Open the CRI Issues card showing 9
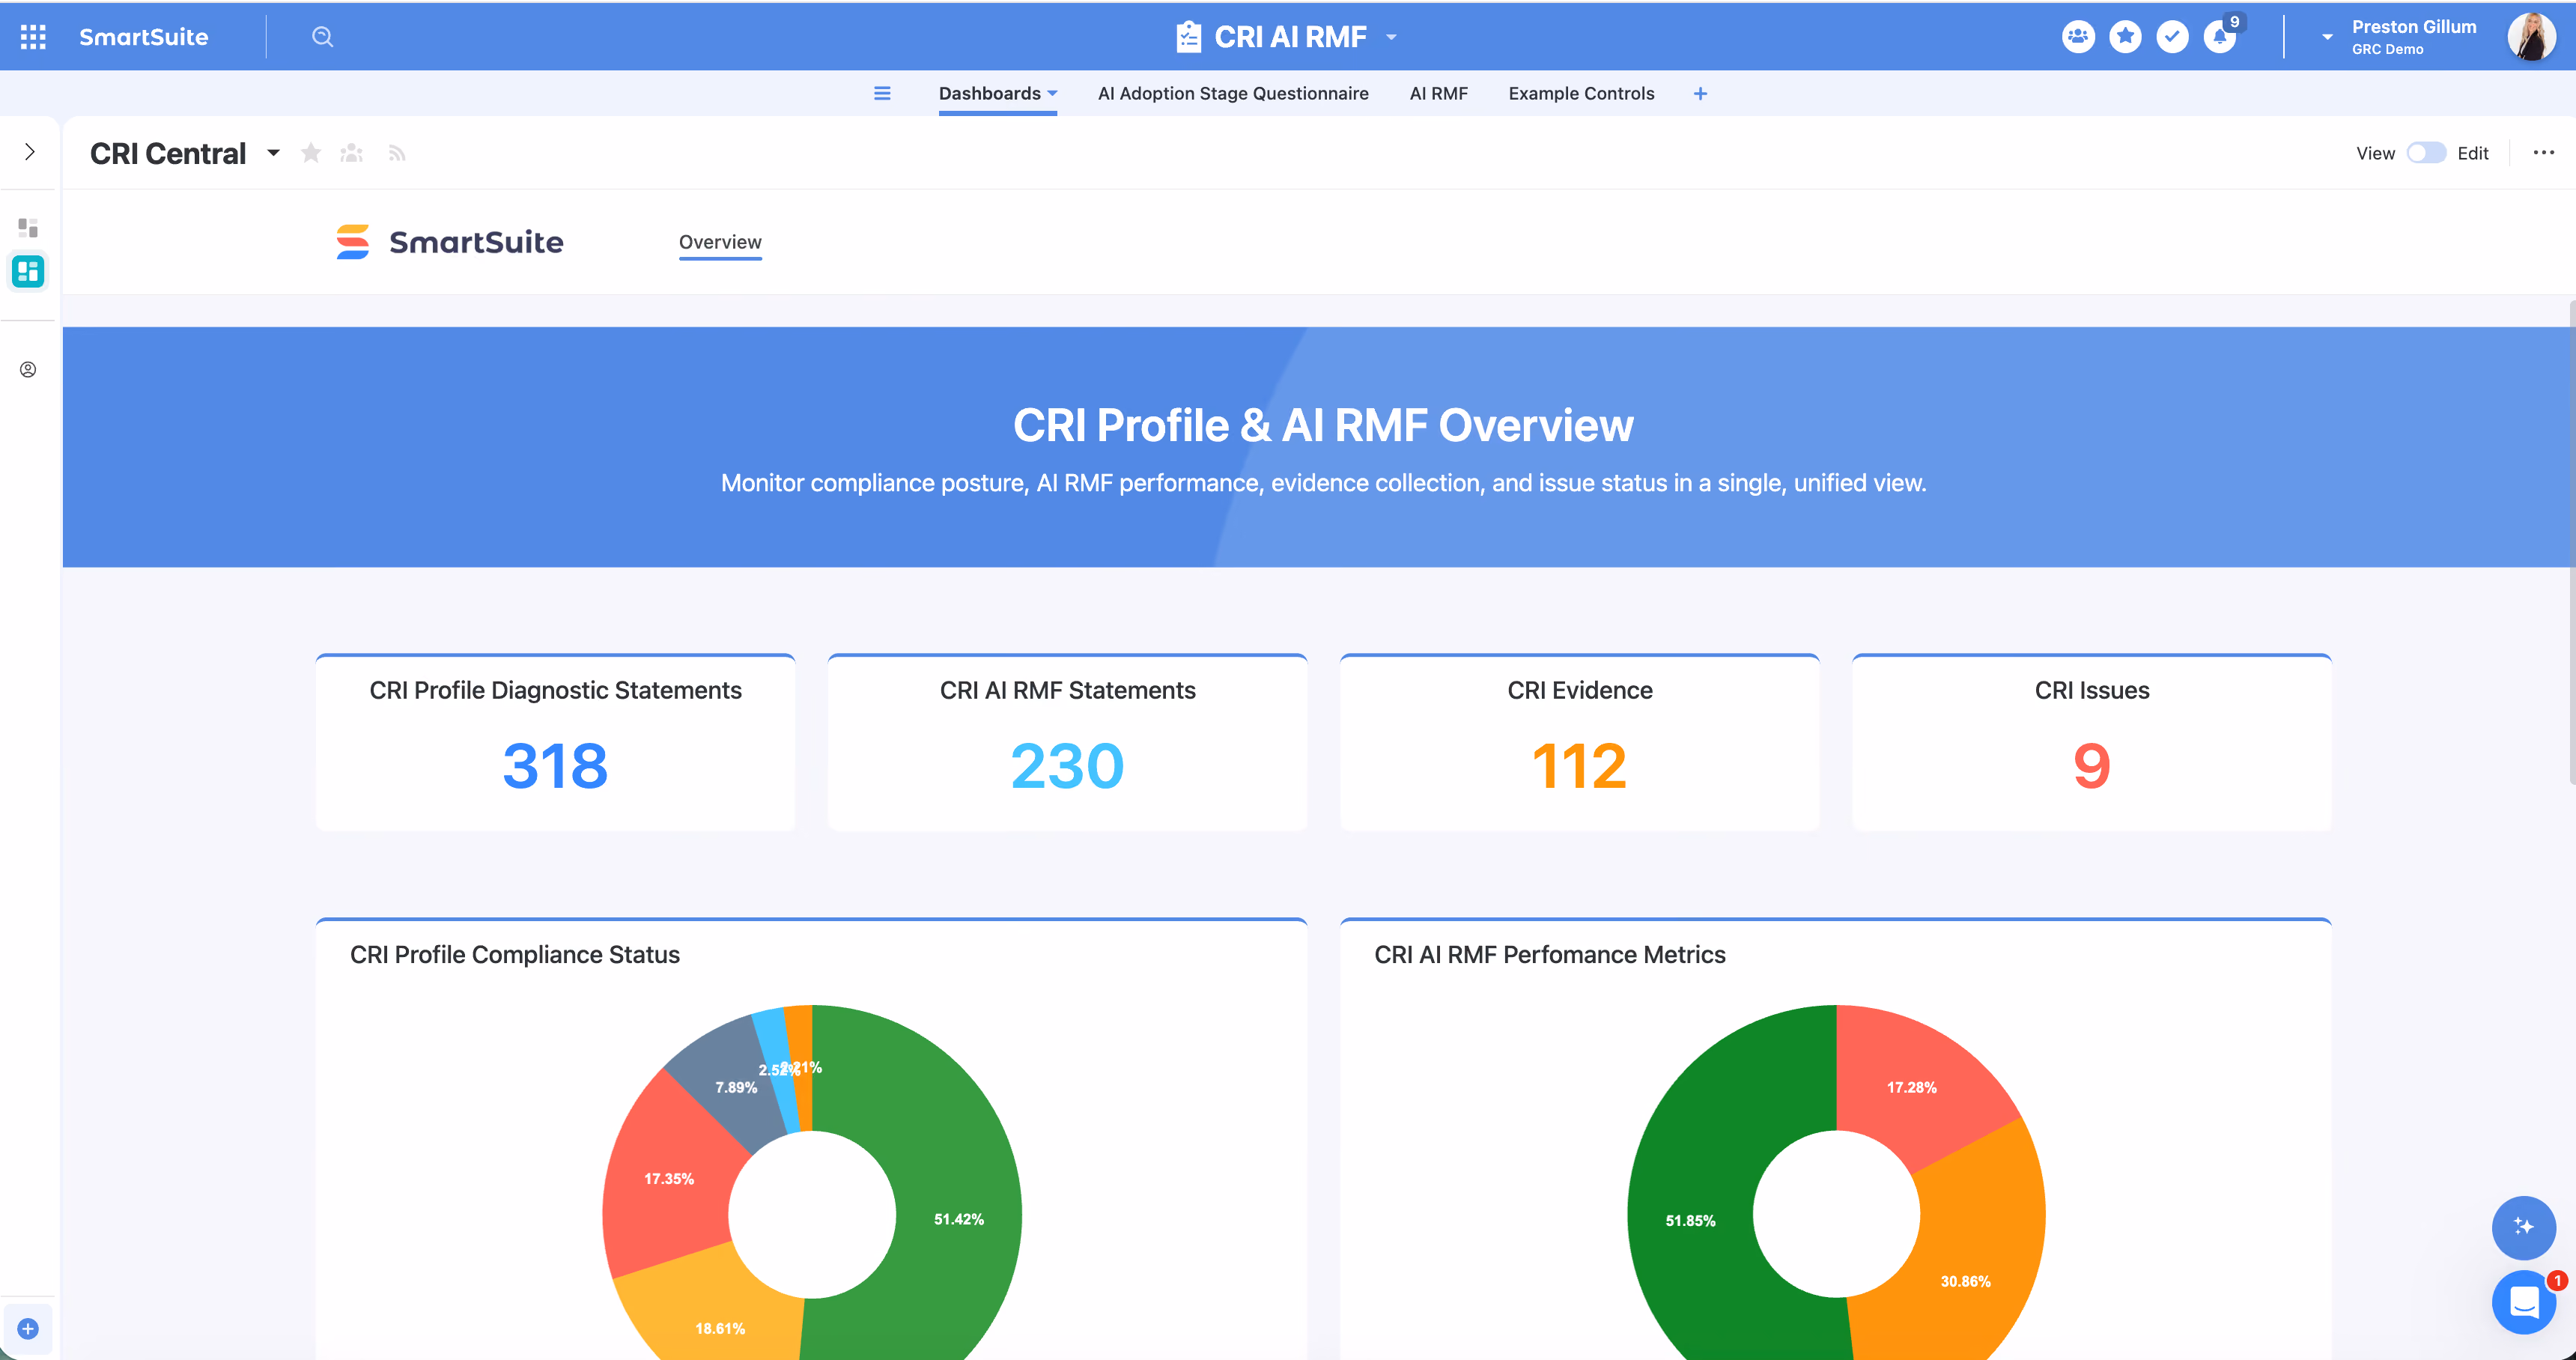This screenshot has height=1360, width=2576. (x=2091, y=743)
